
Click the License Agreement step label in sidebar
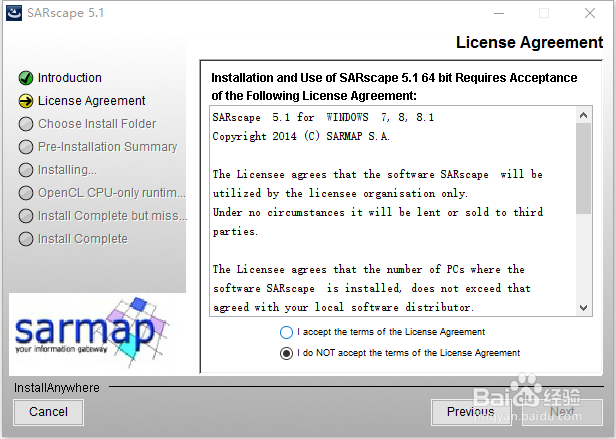[x=92, y=101]
